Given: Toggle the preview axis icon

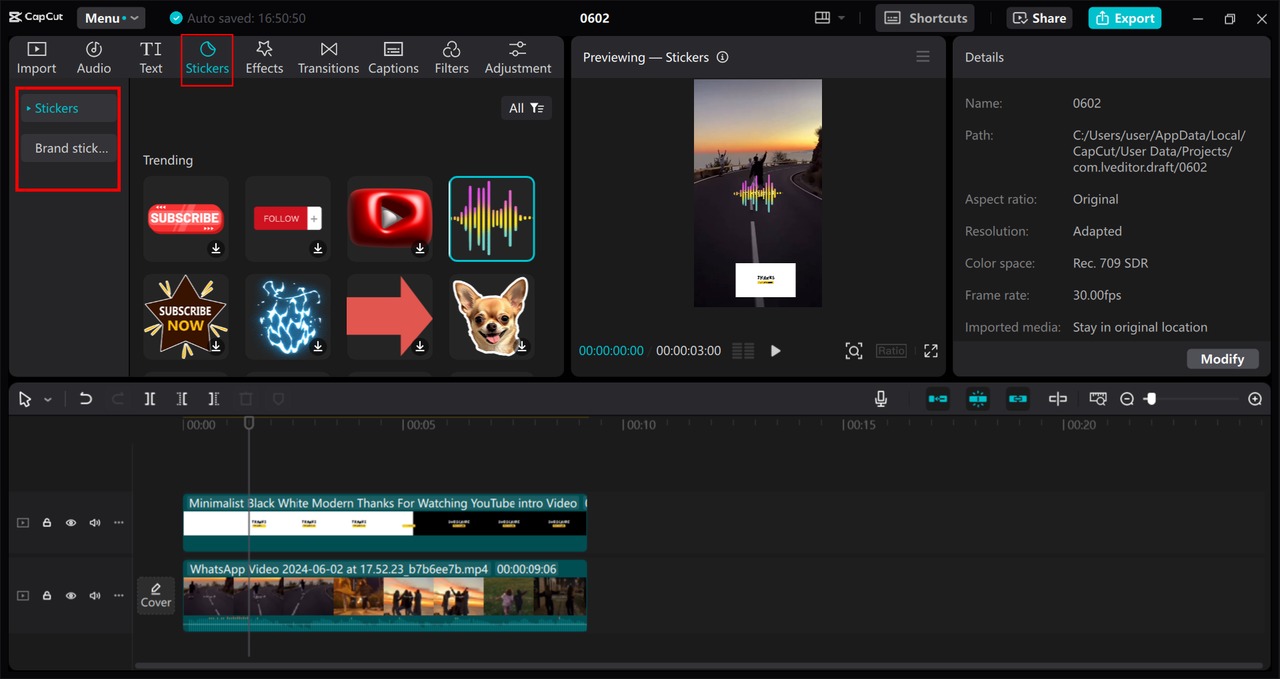Looking at the screenshot, I should click(x=1058, y=399).
